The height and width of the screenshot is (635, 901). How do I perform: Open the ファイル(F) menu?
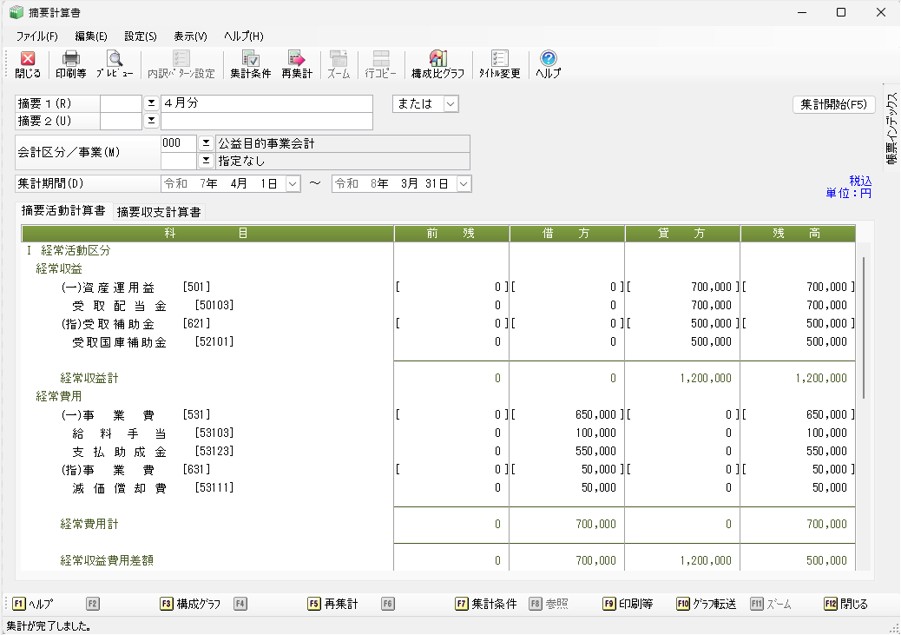pyautogui.click(x=37, y=36)
